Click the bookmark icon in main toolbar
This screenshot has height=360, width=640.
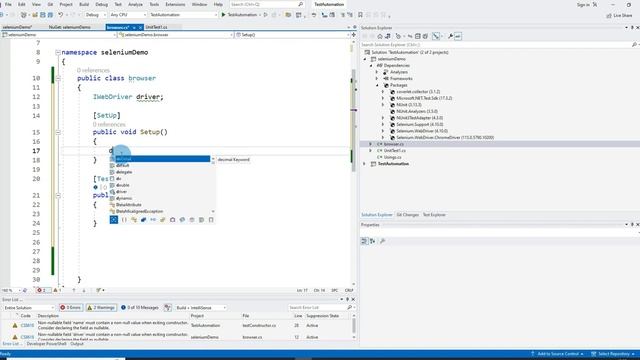[x=360, y=15]
